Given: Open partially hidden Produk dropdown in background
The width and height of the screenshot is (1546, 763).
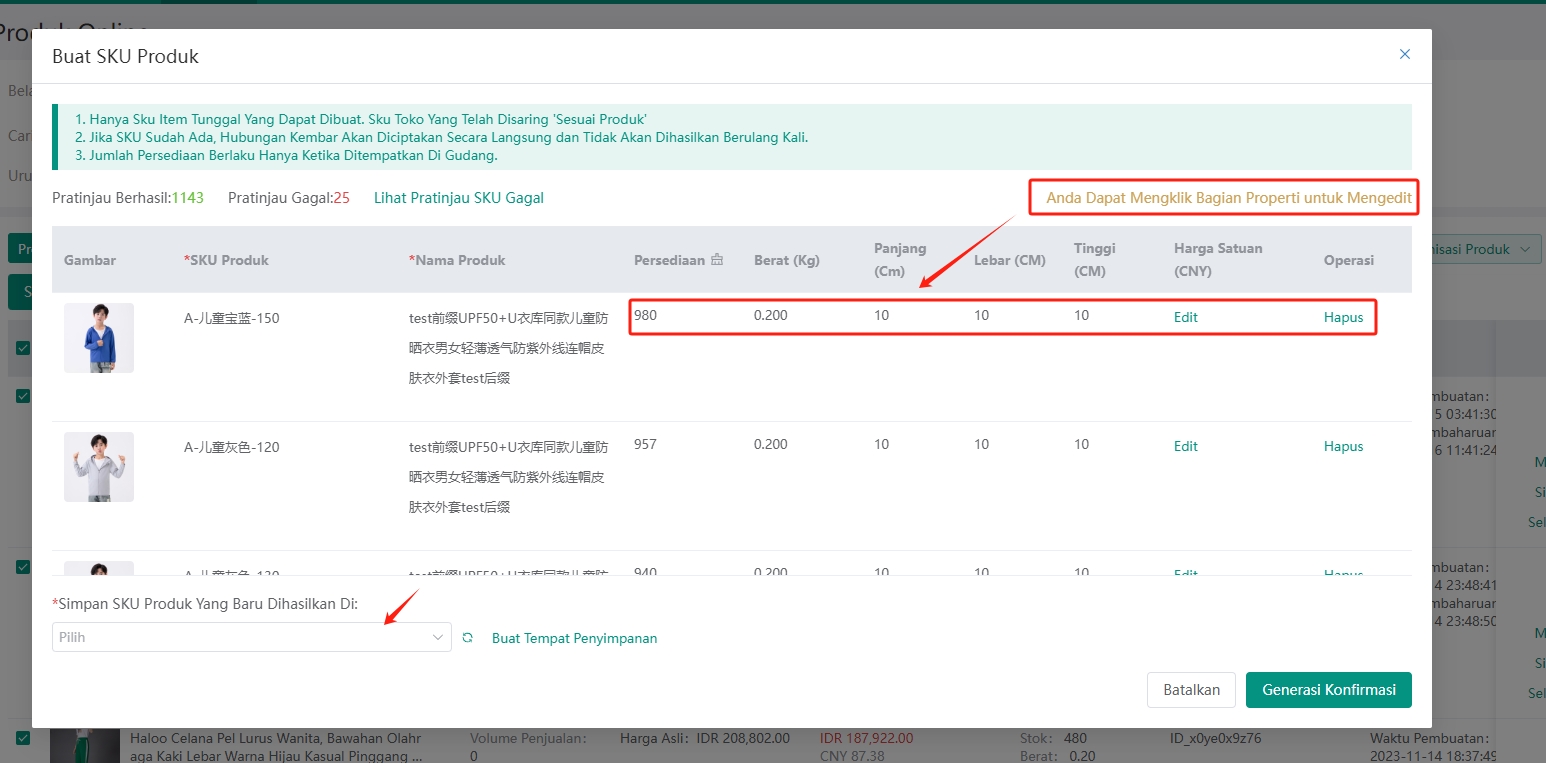Looking at the screenshot, I should point(1487,249).
